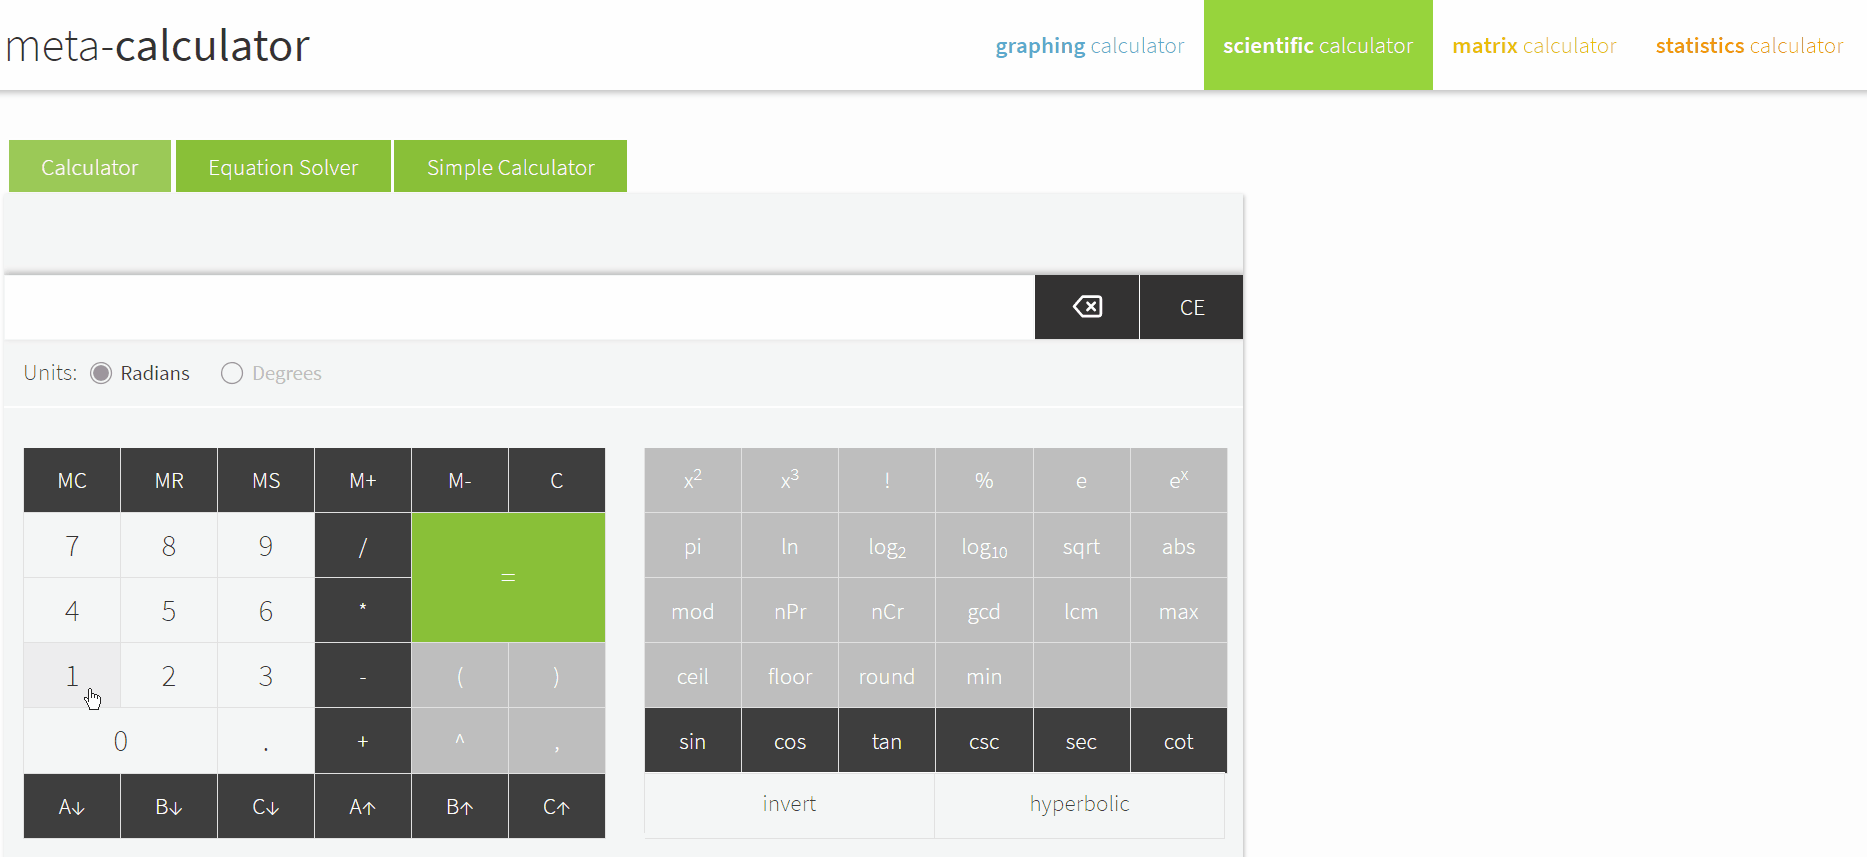
Task: Select the Degrees unit option
Action: [x=232, y=373]
